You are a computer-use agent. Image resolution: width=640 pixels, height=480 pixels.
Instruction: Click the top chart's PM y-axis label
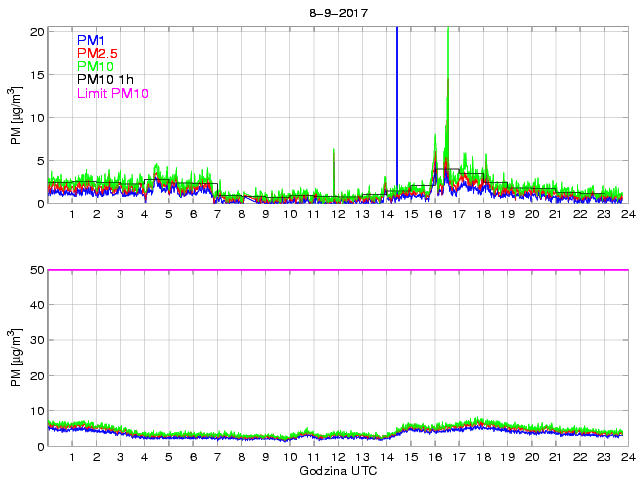tap(17, 116)
